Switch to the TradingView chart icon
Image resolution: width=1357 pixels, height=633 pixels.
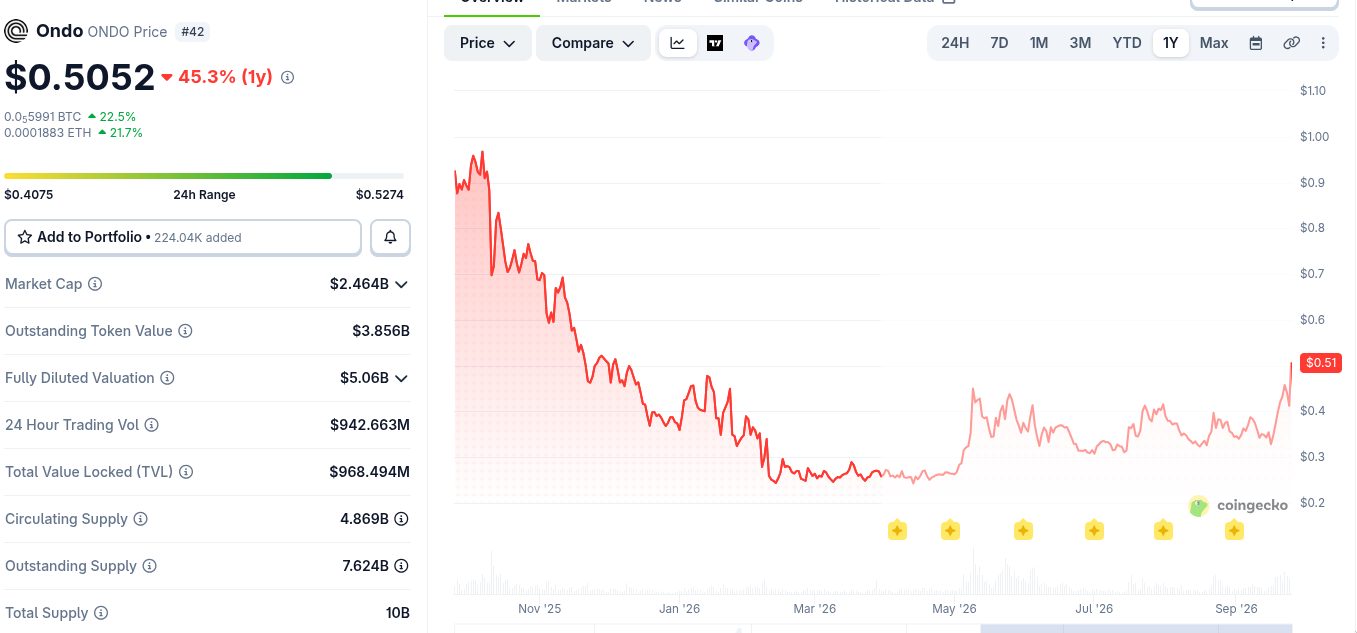click(x=715, y=43)
